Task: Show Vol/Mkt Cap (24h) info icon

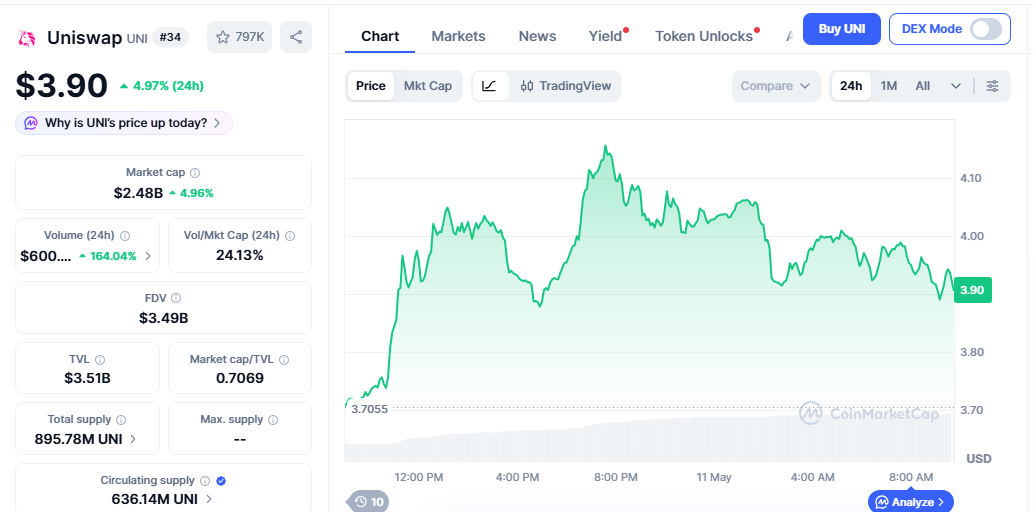Action: click(290, 235)
